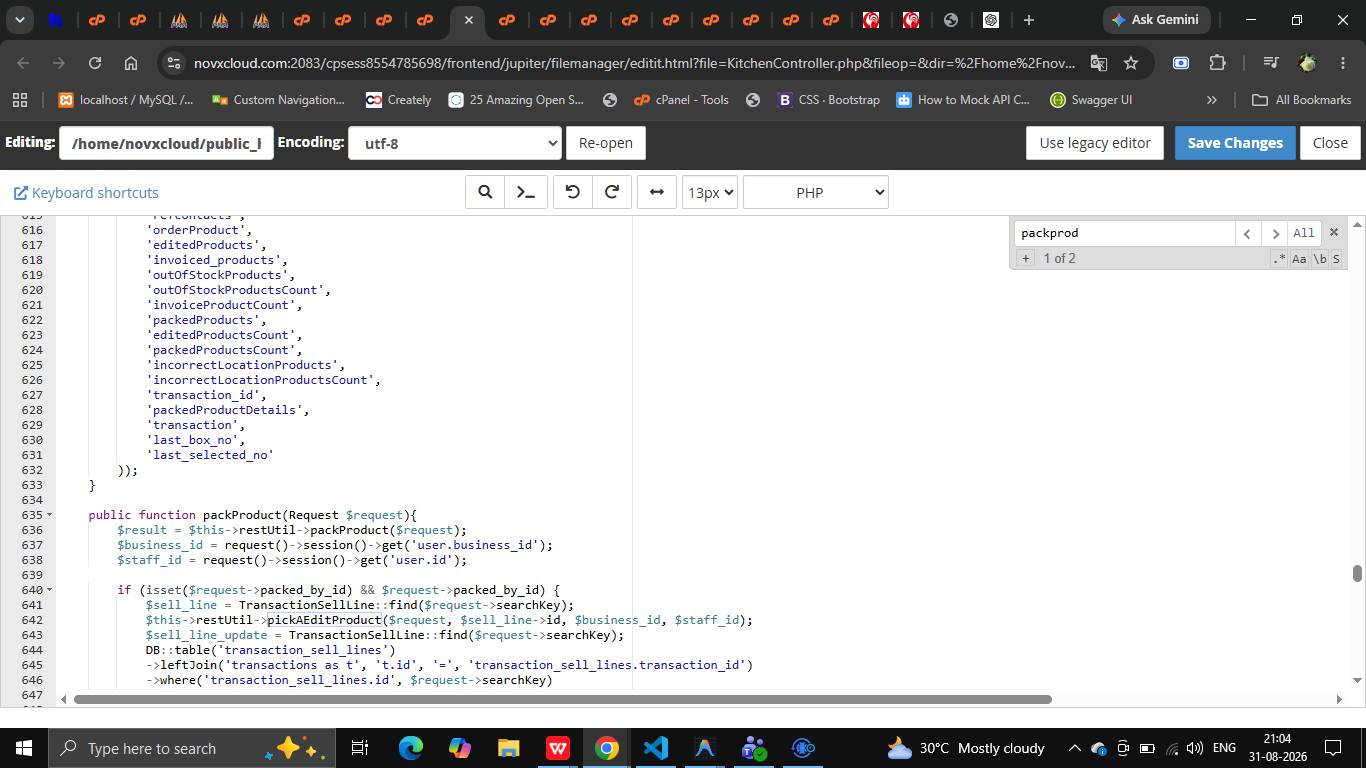Viewport: 1366px width, 768px height.
Task: Undo the last edit in editor
Action: pyautogui.click(x=573, y=193)
